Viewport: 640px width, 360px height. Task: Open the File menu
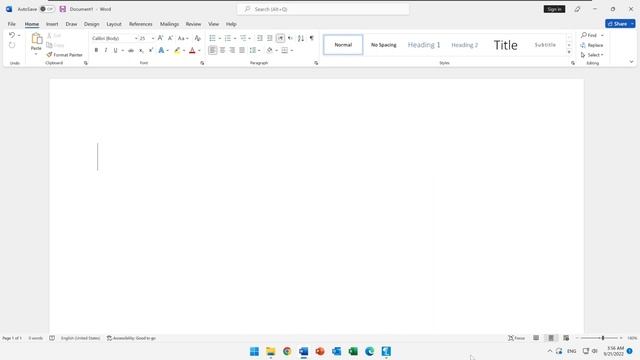[x=11, y=24]
